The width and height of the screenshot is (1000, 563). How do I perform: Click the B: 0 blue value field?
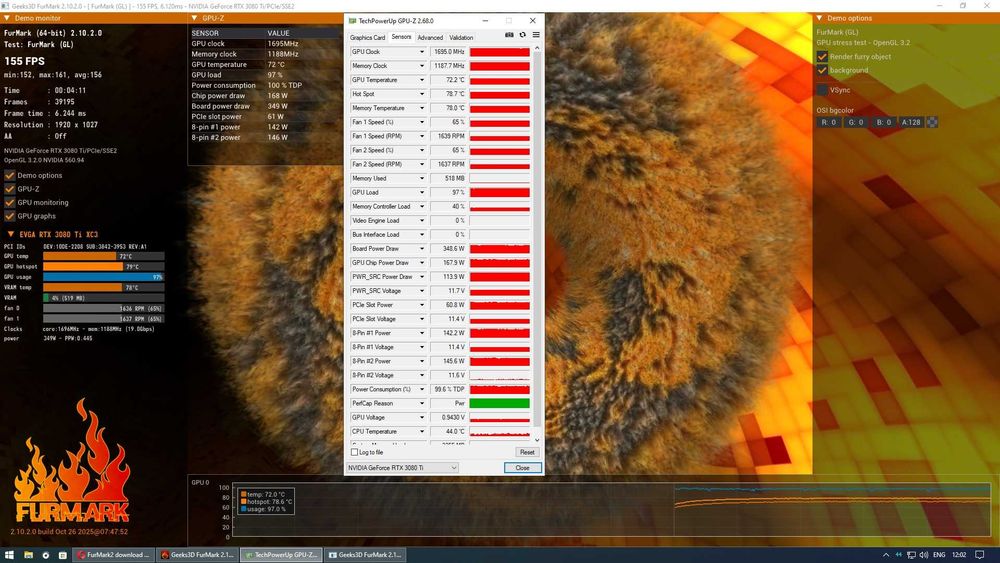click(x=883, y=122)
